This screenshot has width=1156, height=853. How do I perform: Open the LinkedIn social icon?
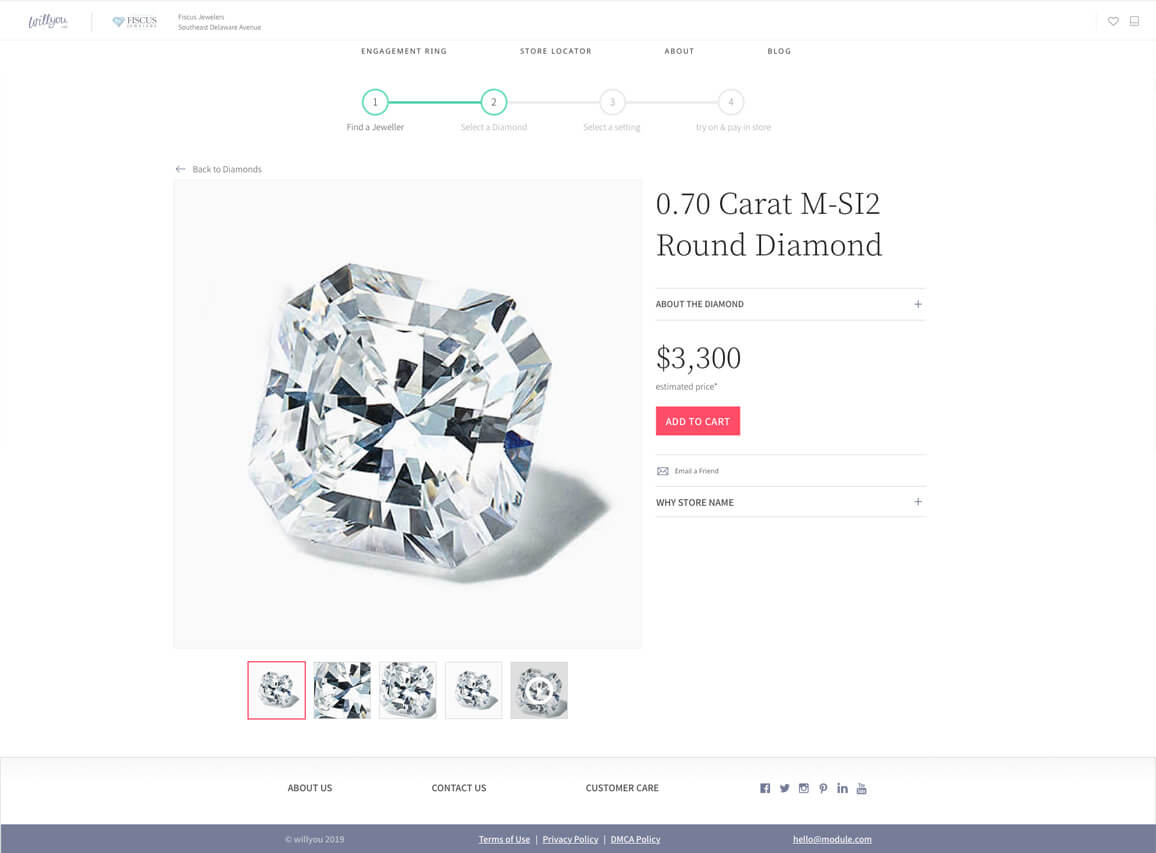(842, 788)
